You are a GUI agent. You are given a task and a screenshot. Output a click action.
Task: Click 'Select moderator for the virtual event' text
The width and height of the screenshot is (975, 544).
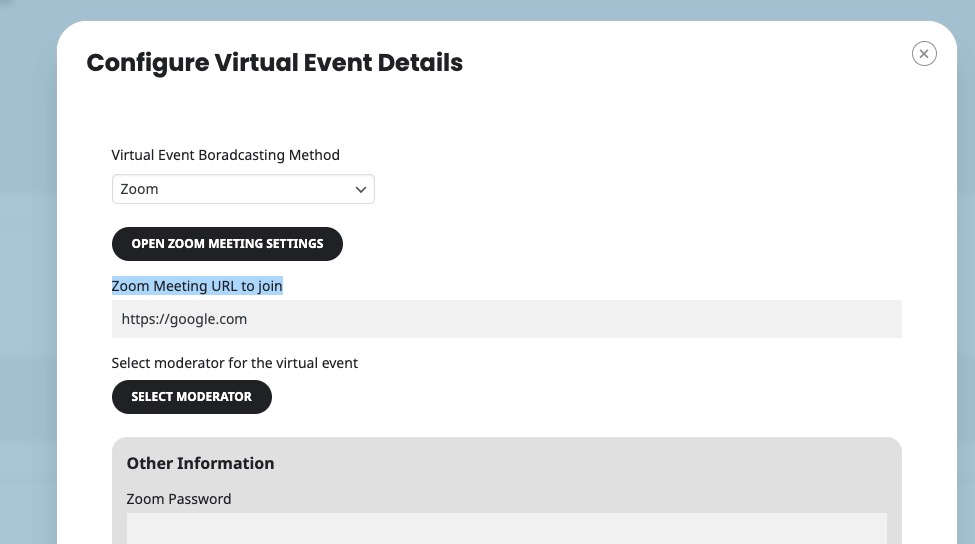(x=234, y=363)
